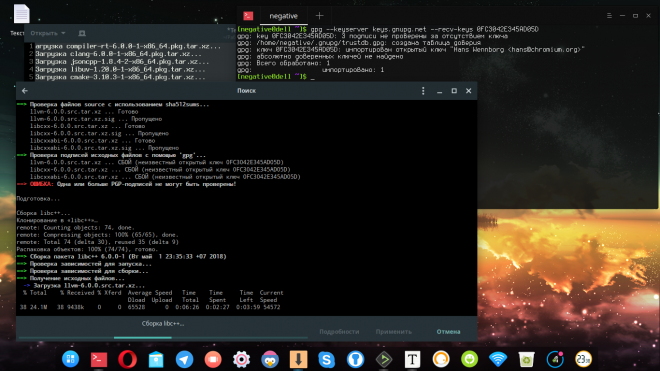Image resolution: width=660 pixels, height=371 pixels.
Task: Click 'libcxxabi-6.0.0.src.tar.xz ... Готово' line
Action: [93, 141]
